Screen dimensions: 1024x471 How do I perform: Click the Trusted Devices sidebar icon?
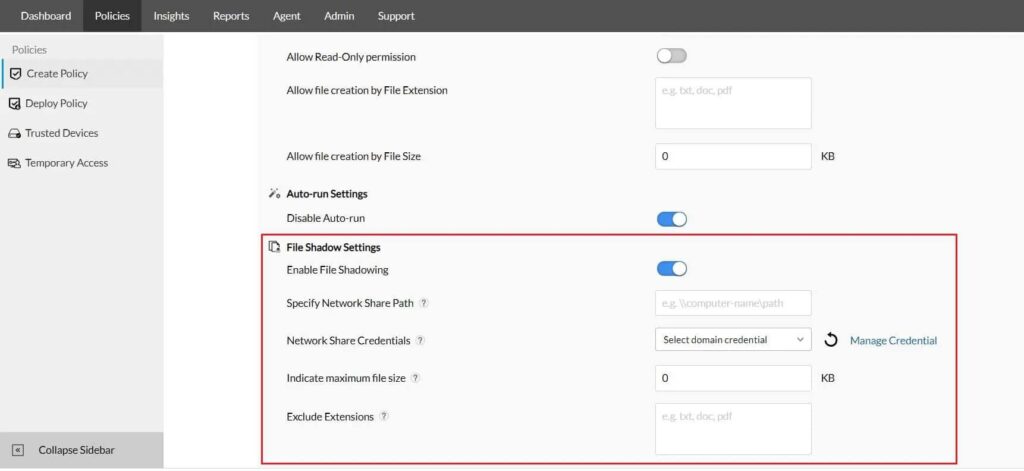pos(14,133)
